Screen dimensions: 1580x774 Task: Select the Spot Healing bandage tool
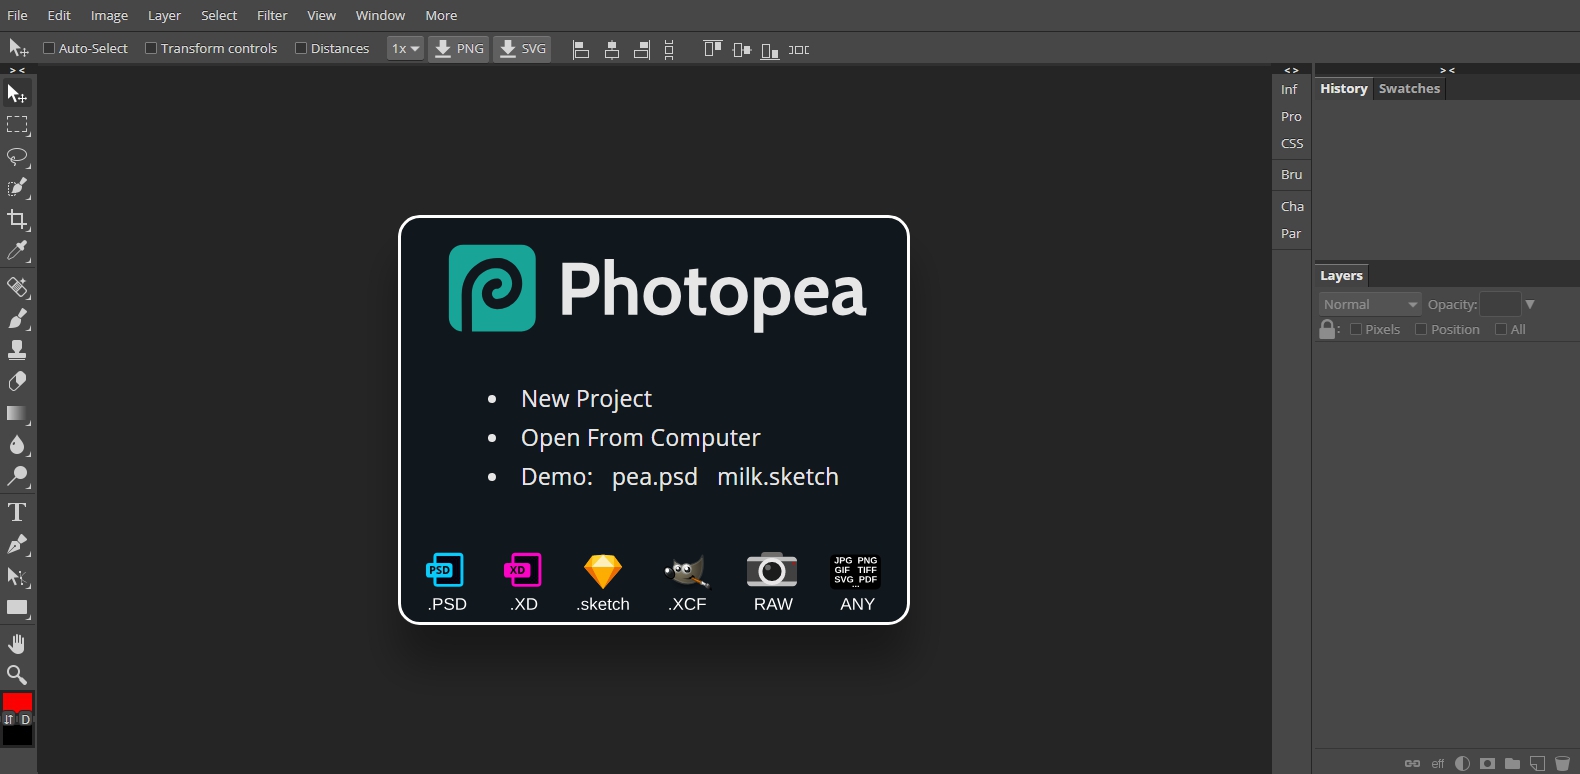17,288
